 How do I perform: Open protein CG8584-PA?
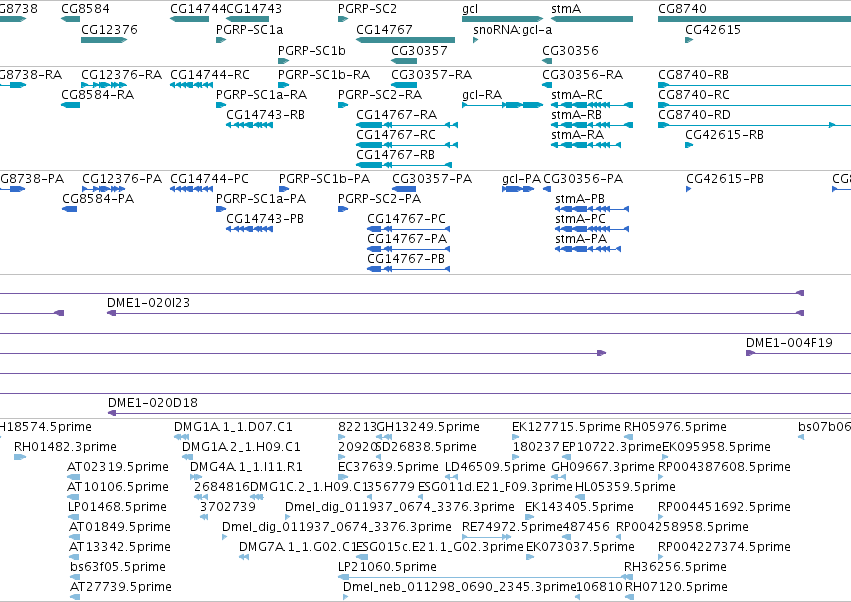pyautogui.click(x=98, y=199)
